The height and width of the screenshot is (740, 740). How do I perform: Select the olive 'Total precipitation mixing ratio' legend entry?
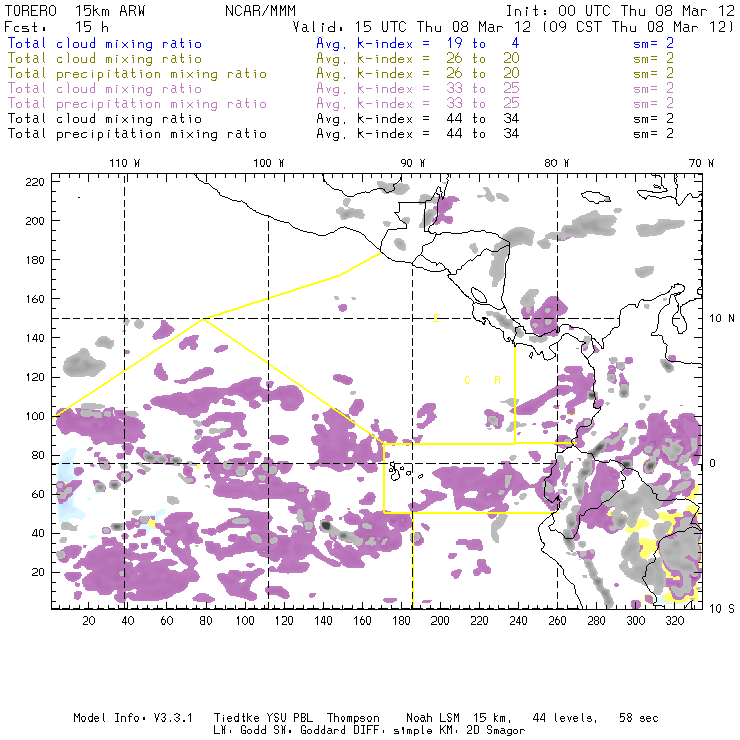137,74
